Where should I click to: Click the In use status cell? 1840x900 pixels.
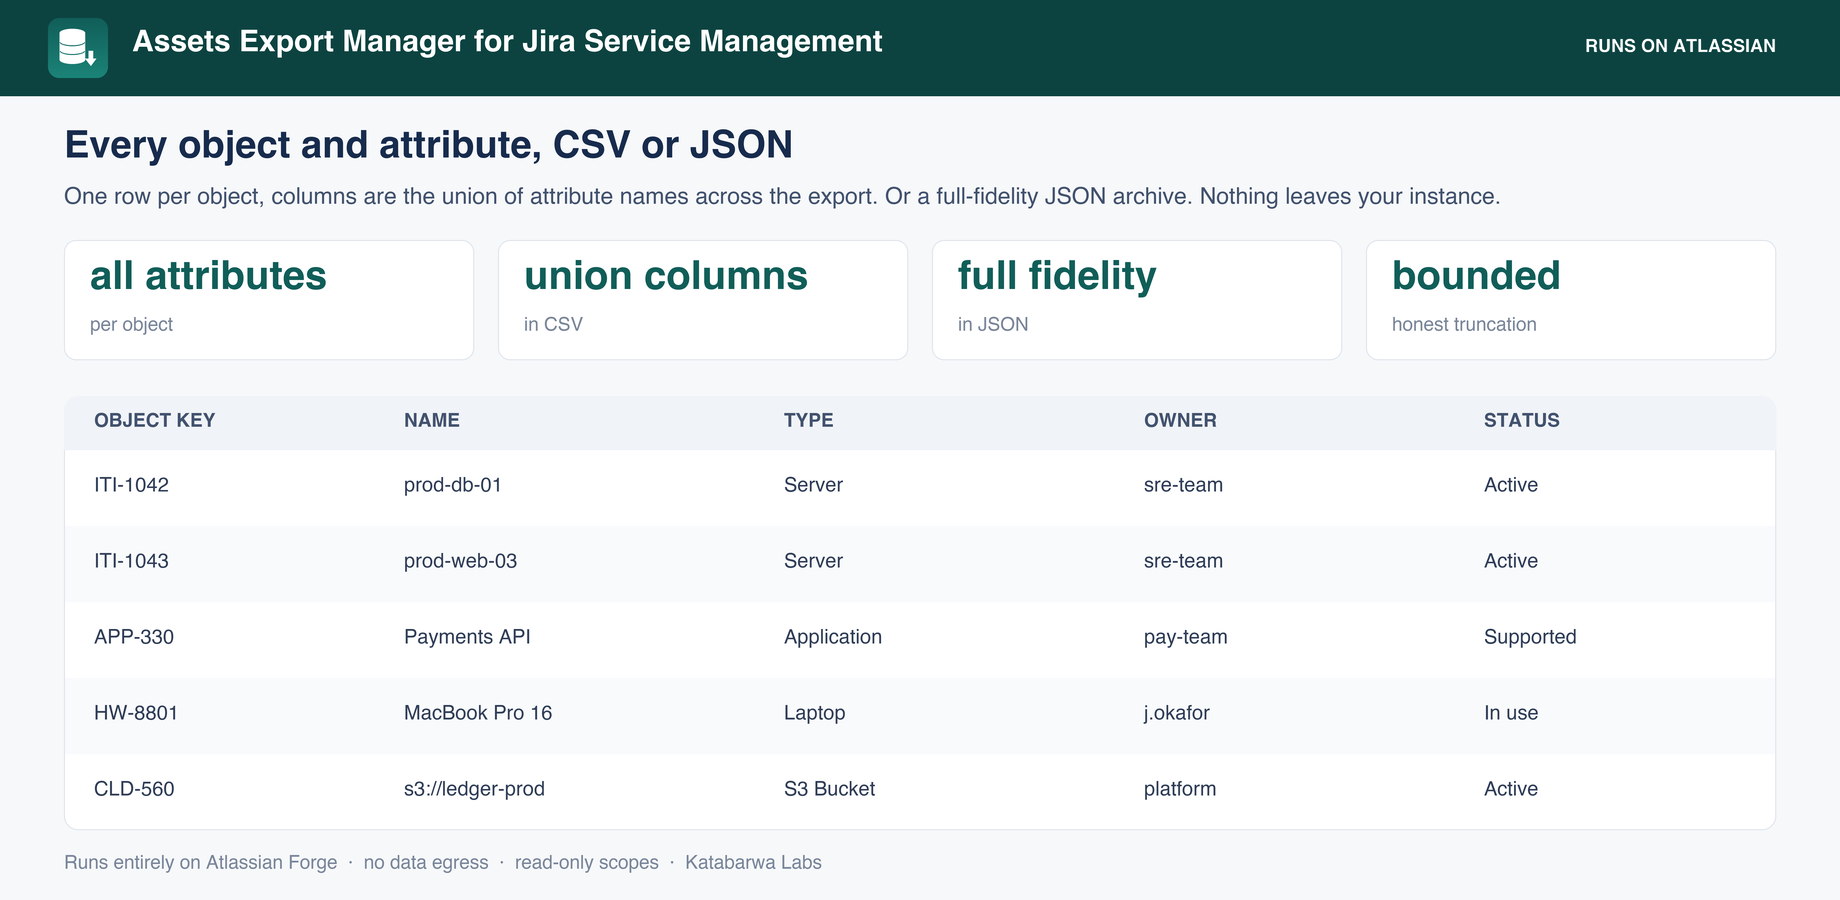click(1511, 713)
